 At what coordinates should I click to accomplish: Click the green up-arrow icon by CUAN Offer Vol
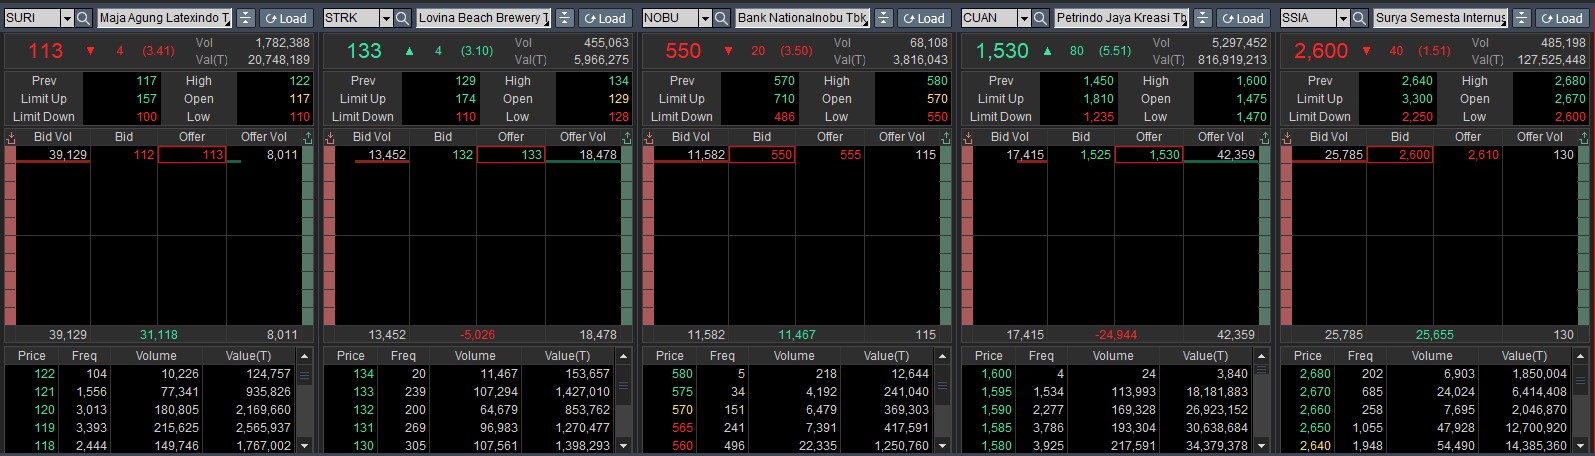[1264, 137]
